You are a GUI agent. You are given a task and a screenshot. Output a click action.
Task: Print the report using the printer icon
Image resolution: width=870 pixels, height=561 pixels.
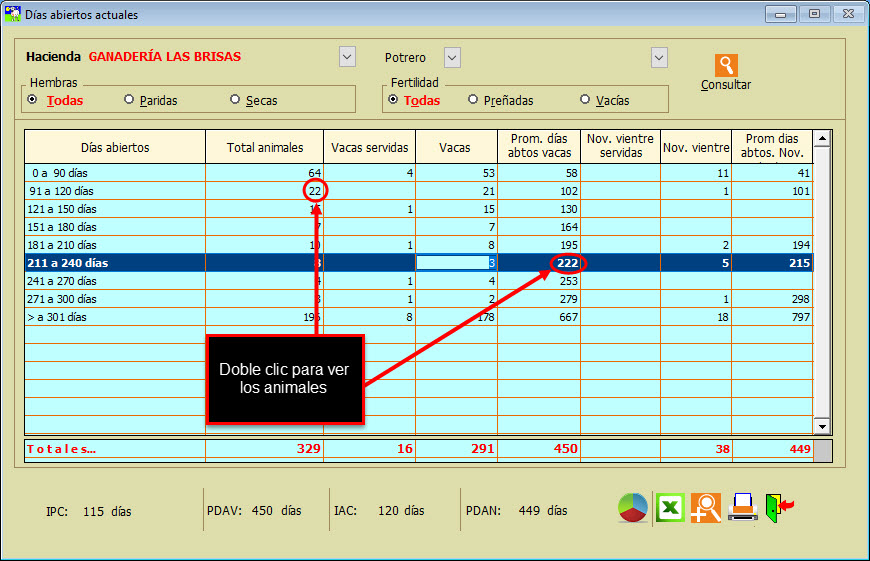742,508
